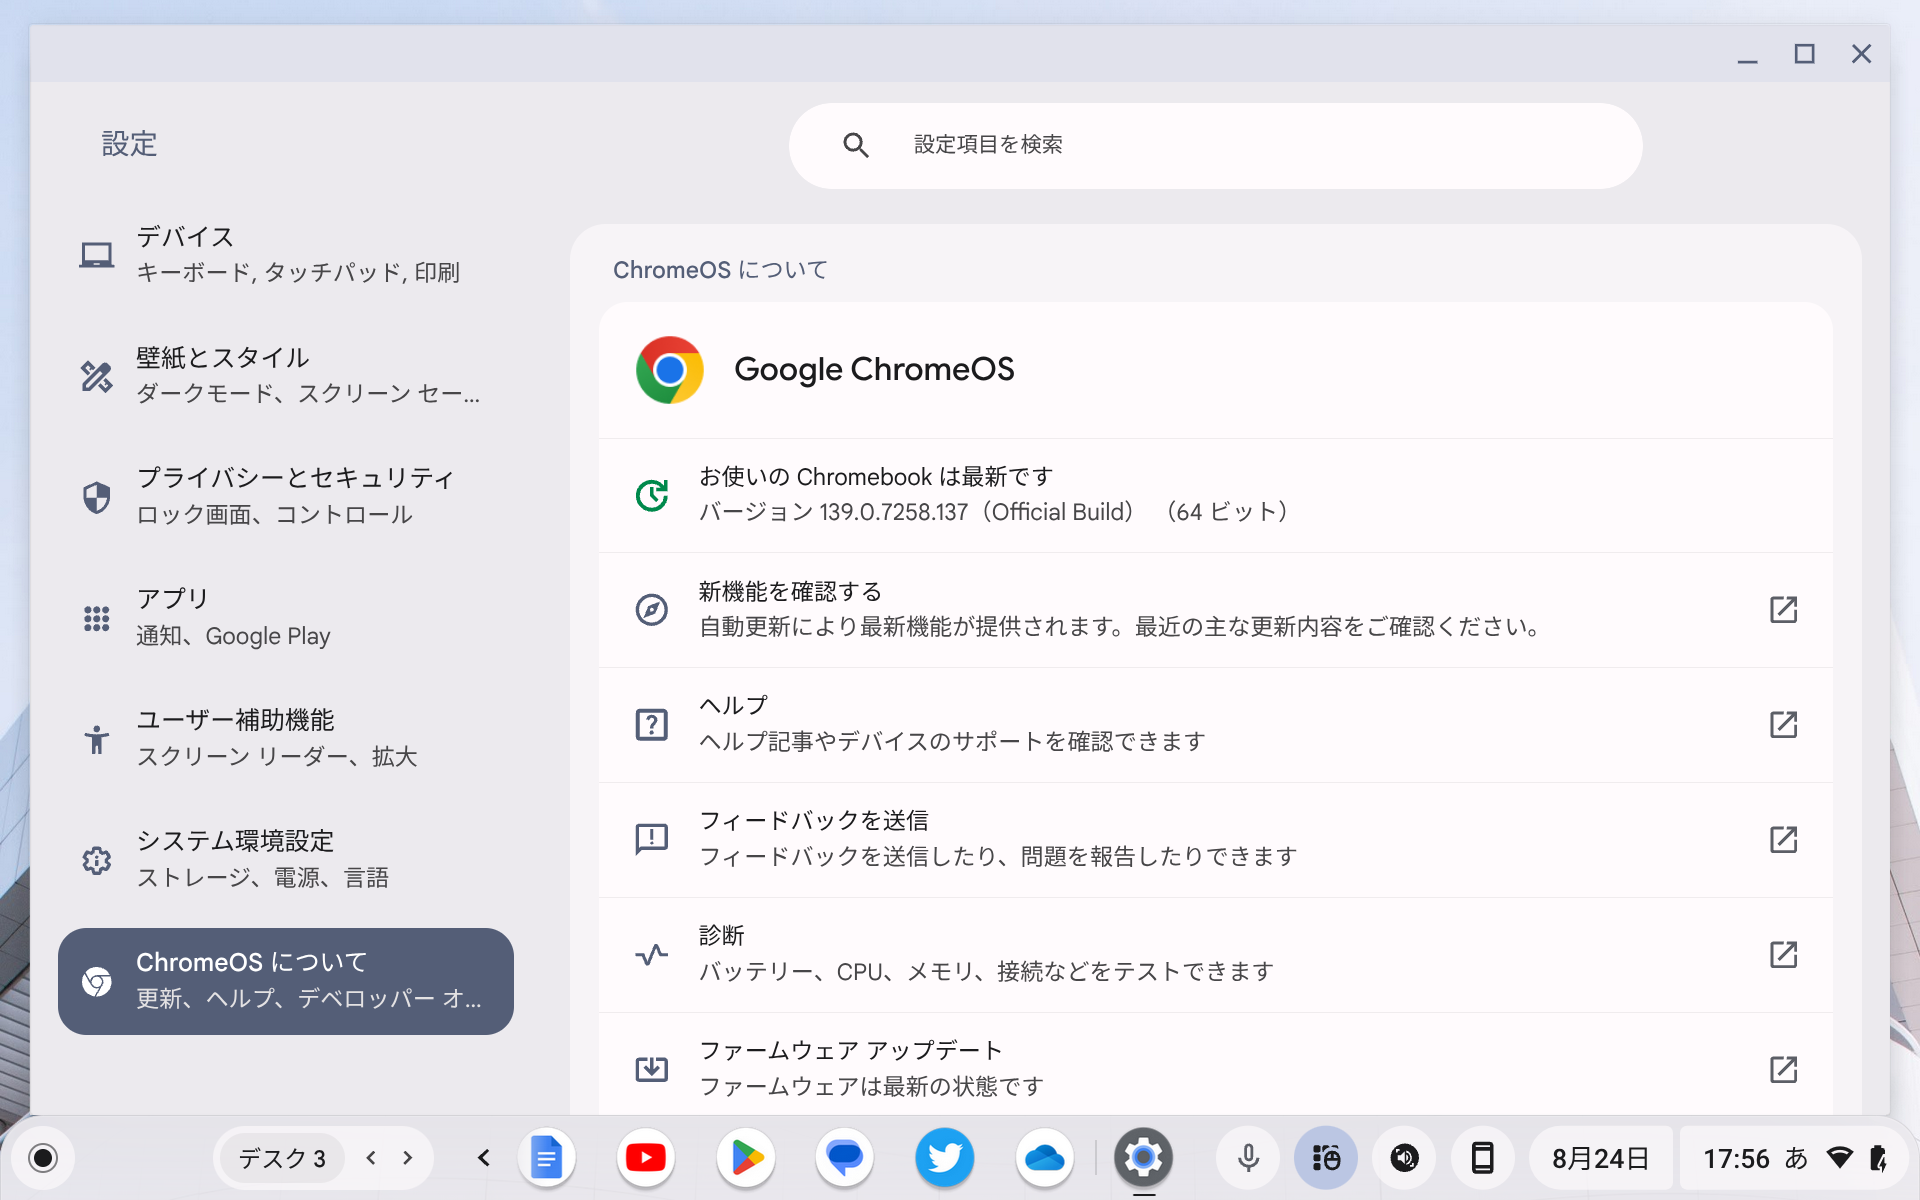Open Google Messages from the shelf
Viewport: 1920px width, 1200px height.
point(845,1158)
